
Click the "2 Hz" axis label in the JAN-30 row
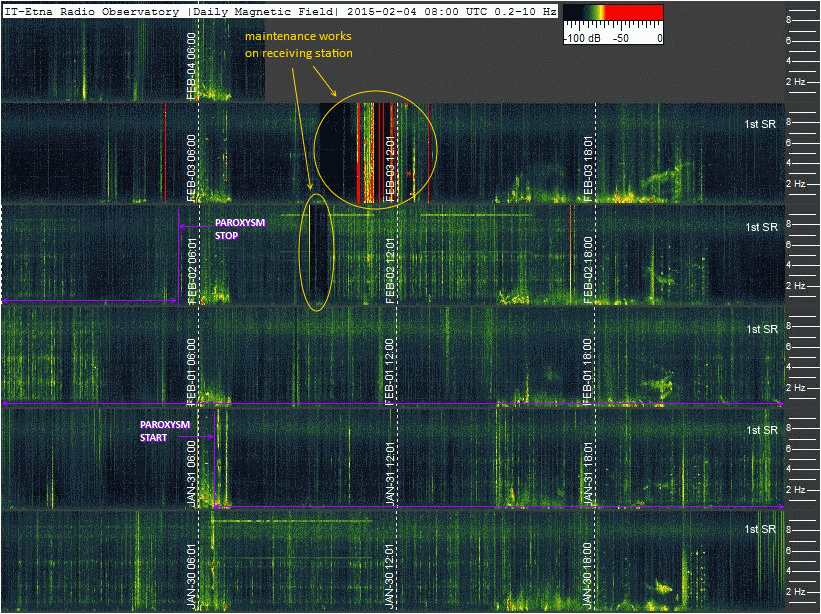(795, 591)
